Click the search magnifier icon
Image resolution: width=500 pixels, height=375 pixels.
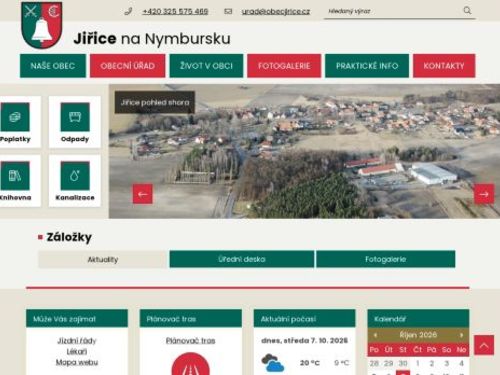[467, 11]
